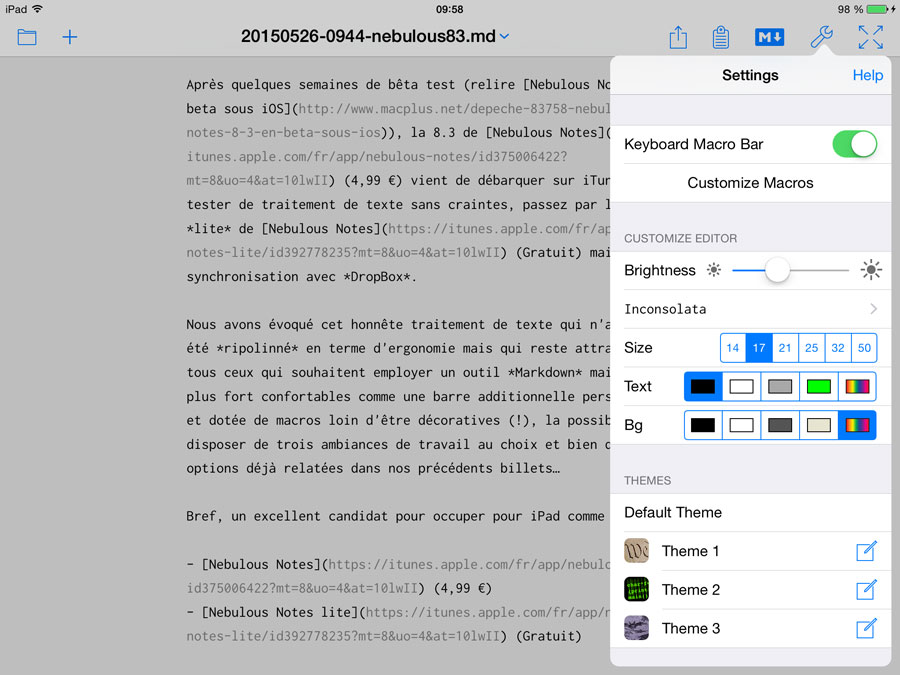This screenshot has width=900, height=675.
Task: Edit Theme 1 with pencil icon
Action: tap(866, 551)
